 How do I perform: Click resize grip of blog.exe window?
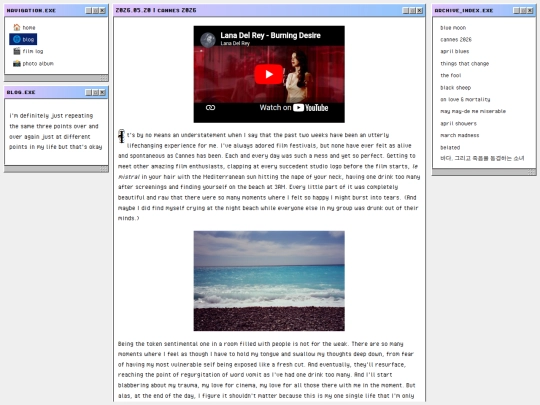point(104,169)
